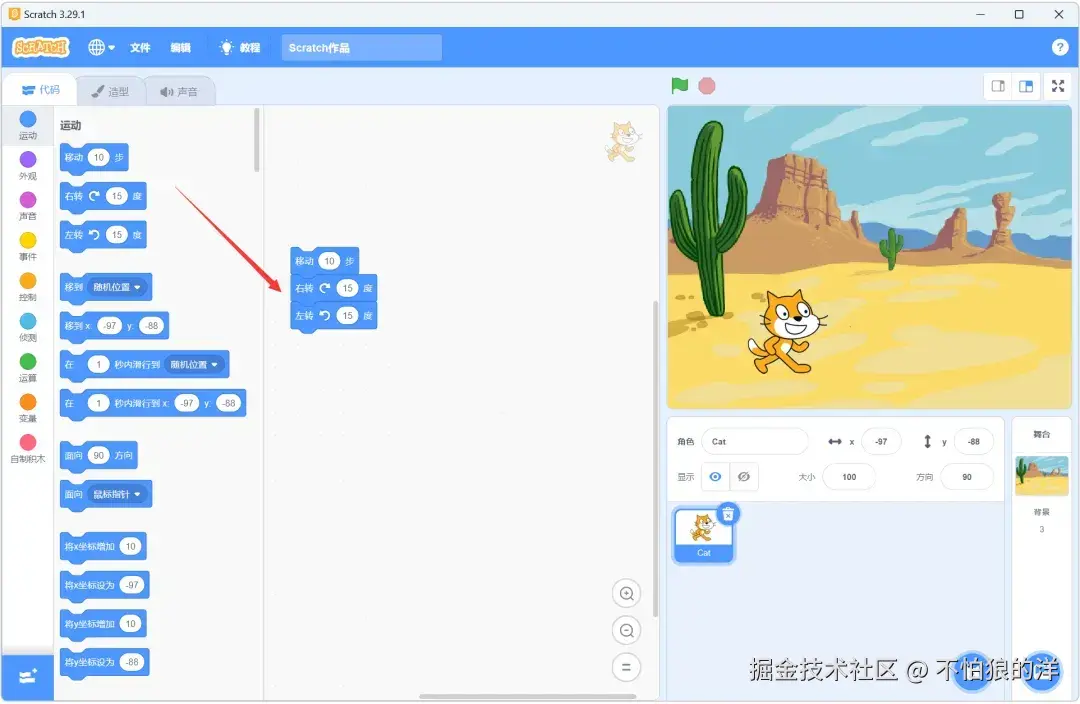Delete the Cat sprite via trash badge
Screen dimensions: 1080x704
[727, 513]
